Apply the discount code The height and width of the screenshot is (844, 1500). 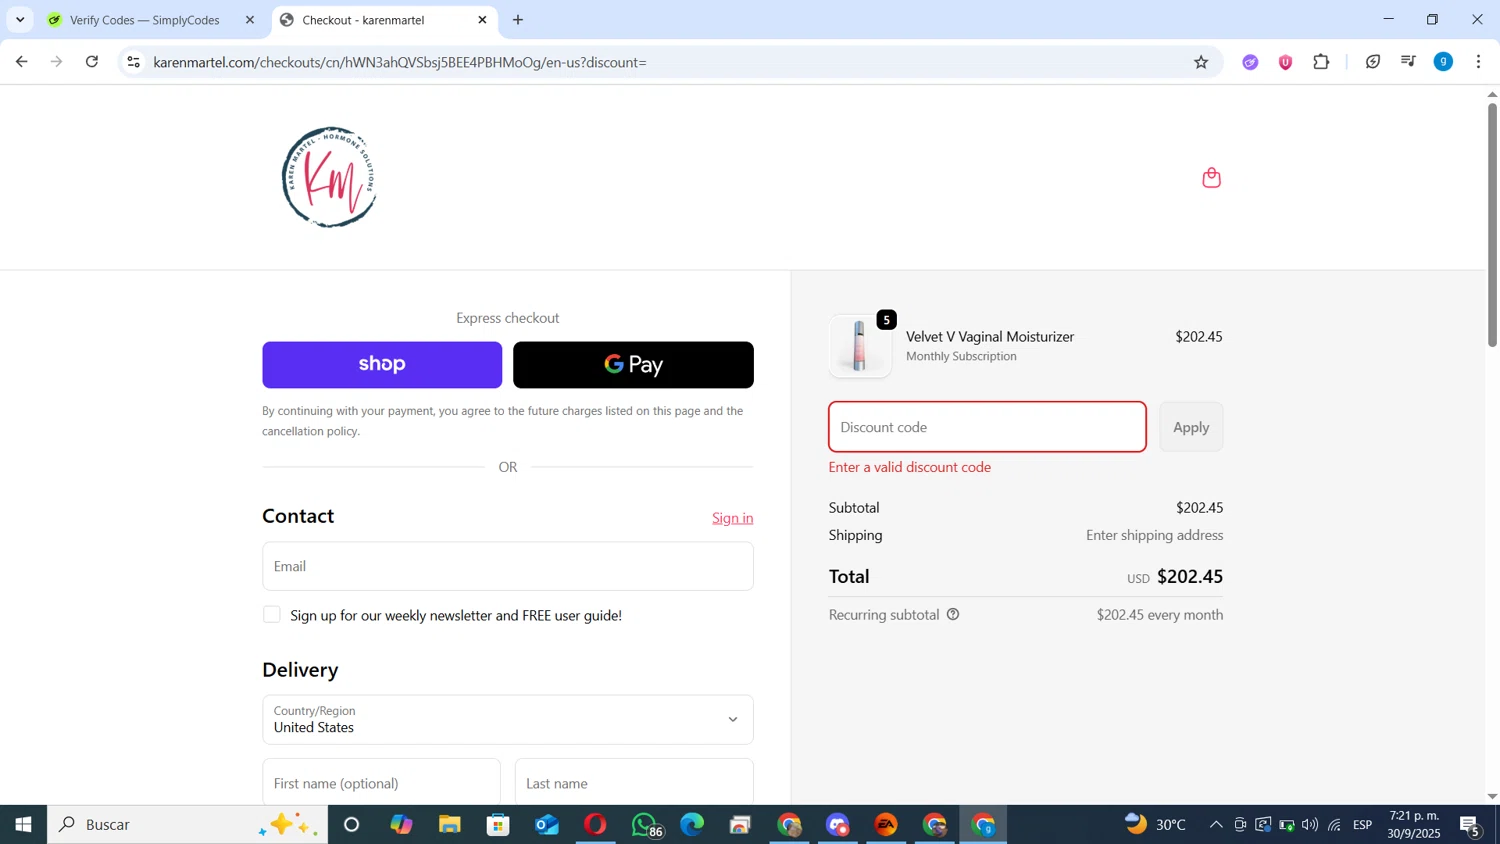click(1191, 427)
